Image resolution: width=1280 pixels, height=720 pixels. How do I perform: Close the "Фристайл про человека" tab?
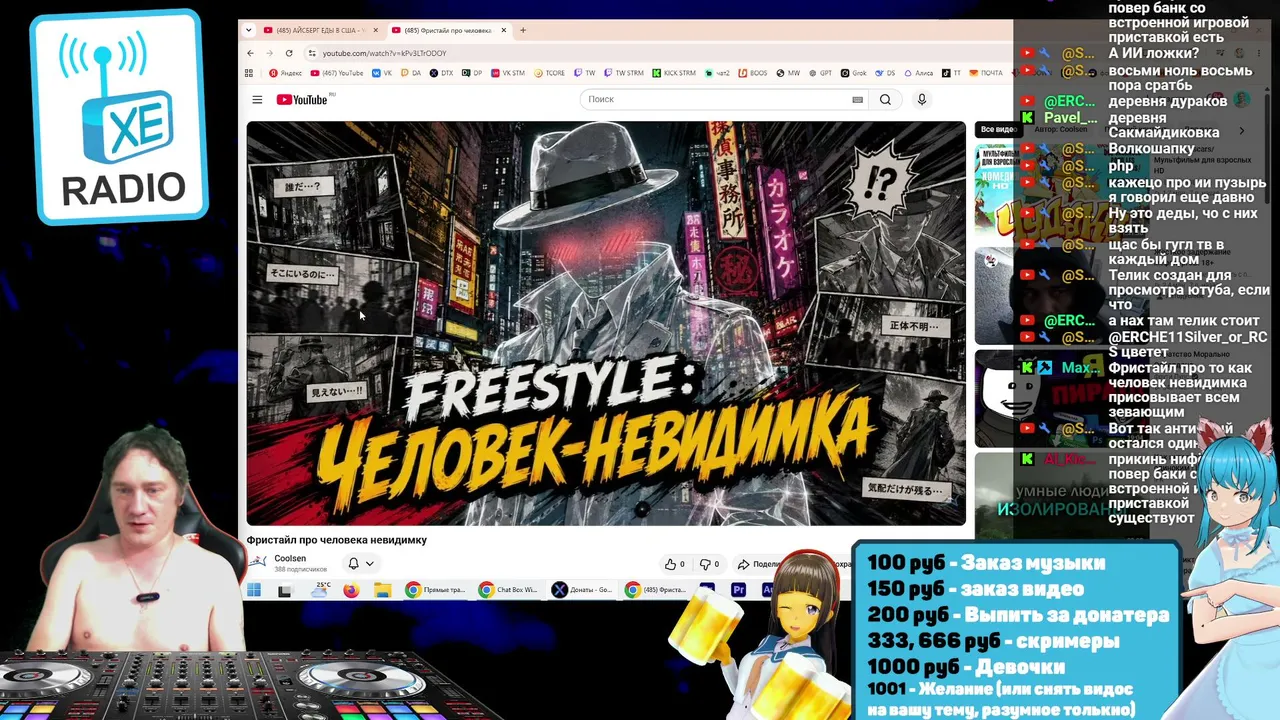[504, 30]
